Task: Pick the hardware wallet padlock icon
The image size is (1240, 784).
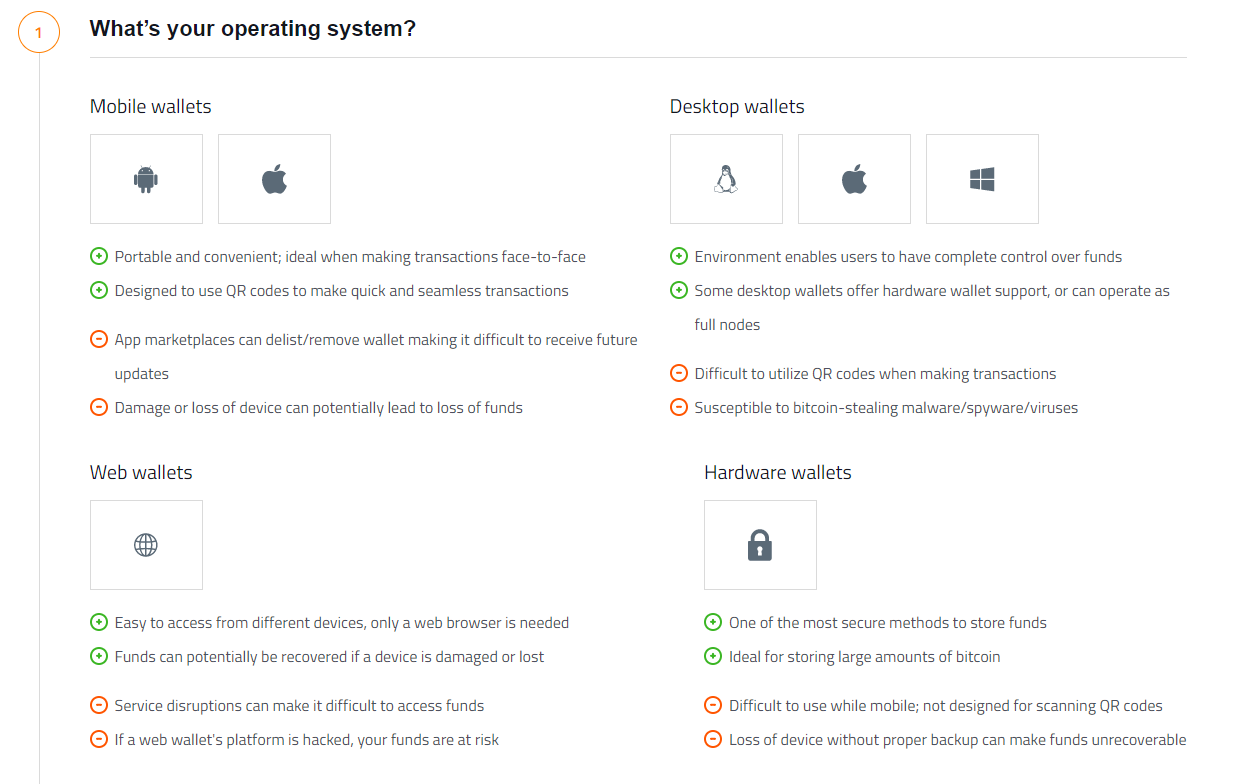Action: [760, 545]
